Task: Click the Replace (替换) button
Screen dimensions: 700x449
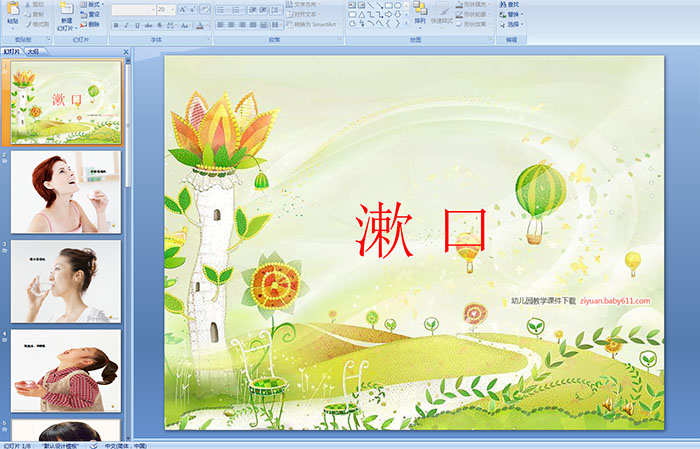Action: [x=516, y=14]
